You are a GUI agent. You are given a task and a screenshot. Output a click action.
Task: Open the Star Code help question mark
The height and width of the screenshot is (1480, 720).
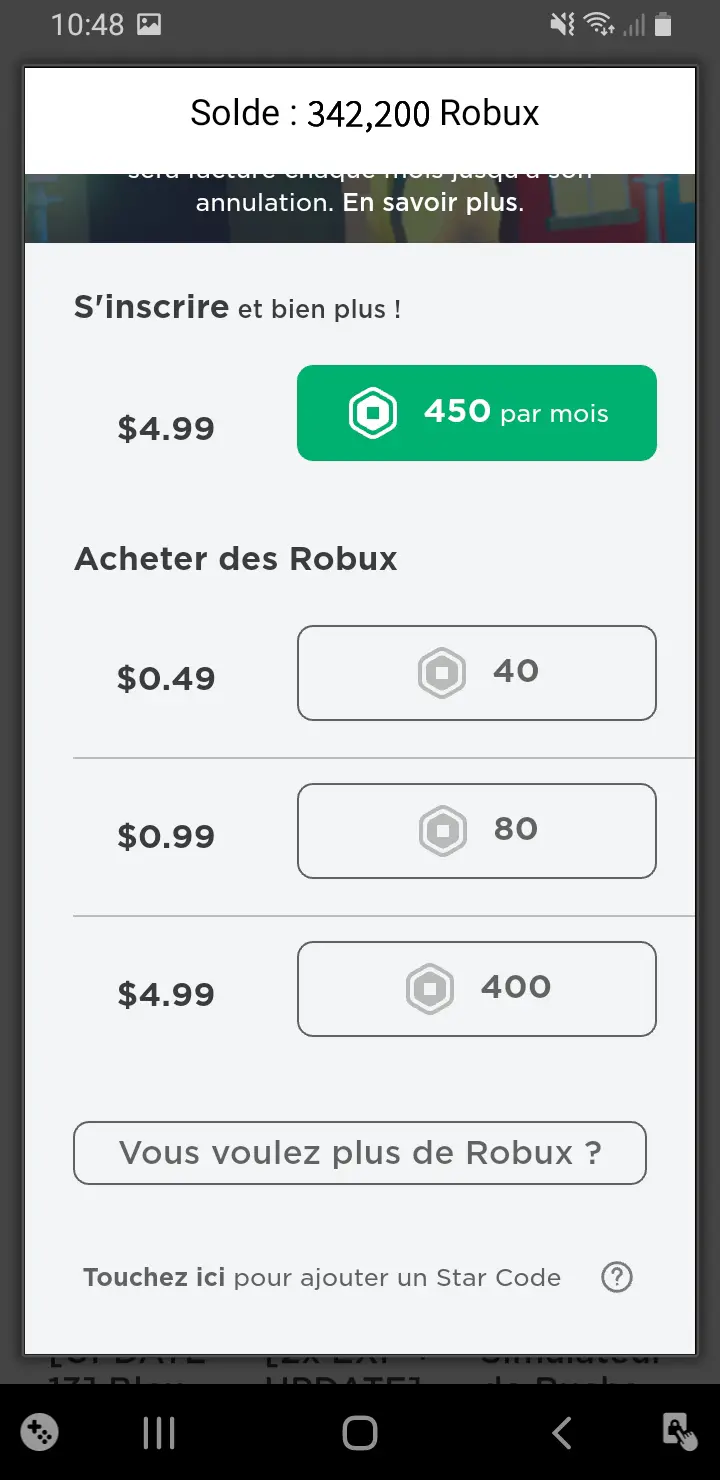[617, 1277]
